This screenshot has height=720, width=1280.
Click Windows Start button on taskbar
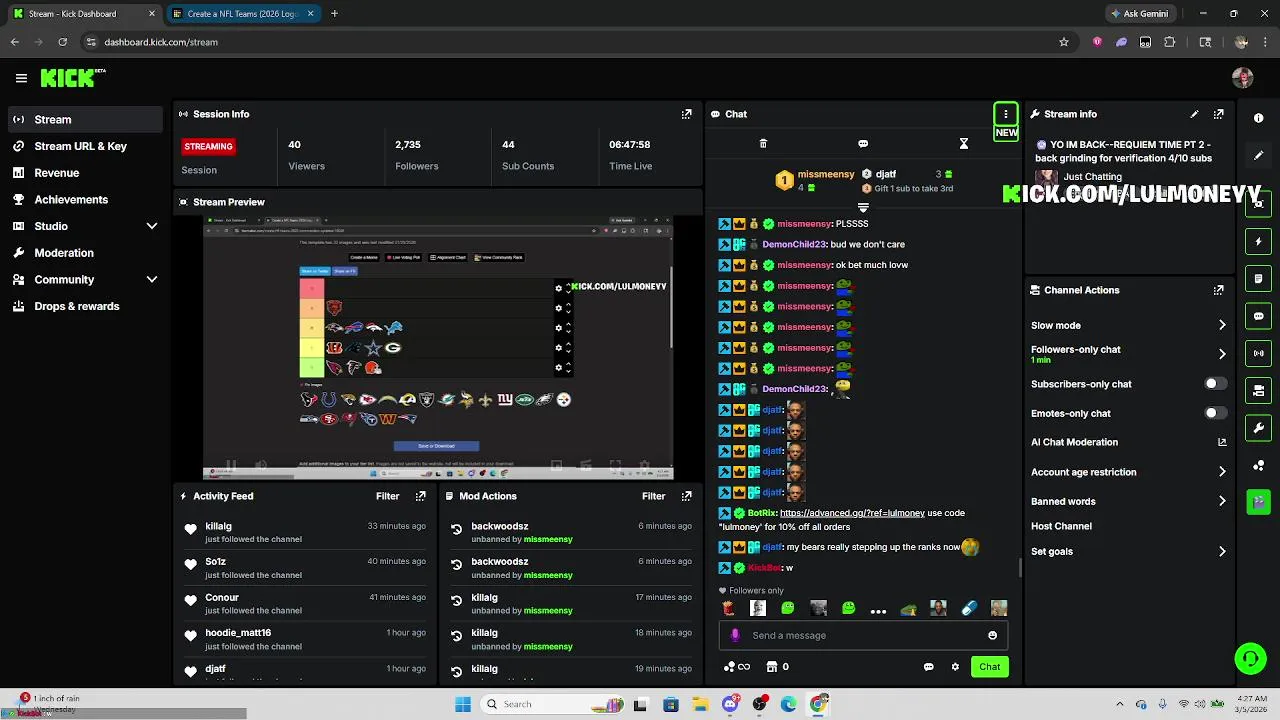tap(463, 704)
